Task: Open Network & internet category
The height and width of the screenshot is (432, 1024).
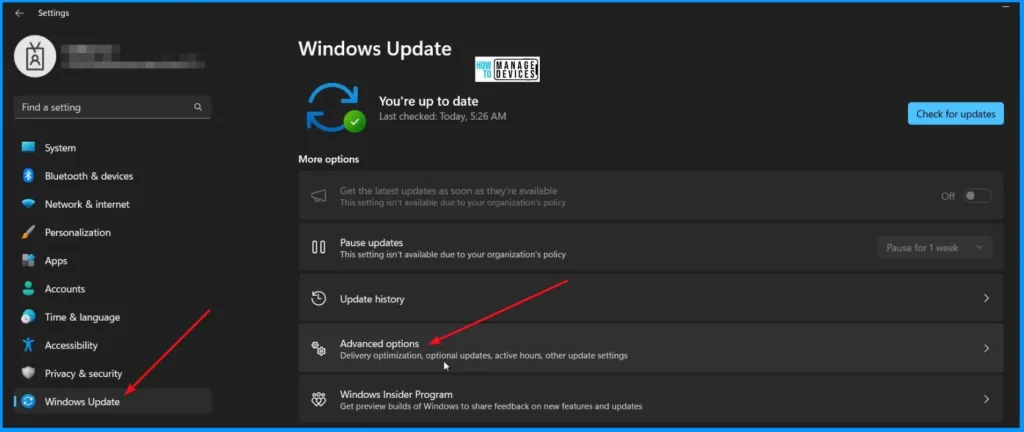Action: 113,204
